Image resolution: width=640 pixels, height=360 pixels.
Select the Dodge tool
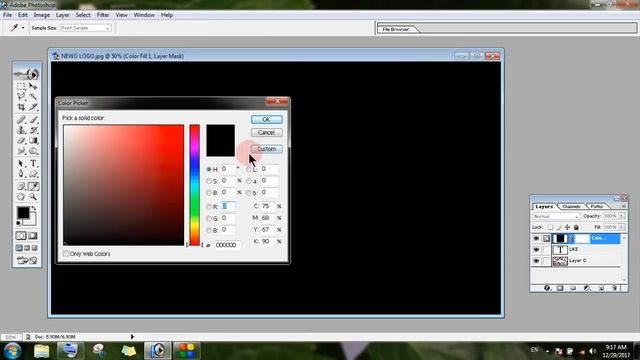tap(33, 151)
